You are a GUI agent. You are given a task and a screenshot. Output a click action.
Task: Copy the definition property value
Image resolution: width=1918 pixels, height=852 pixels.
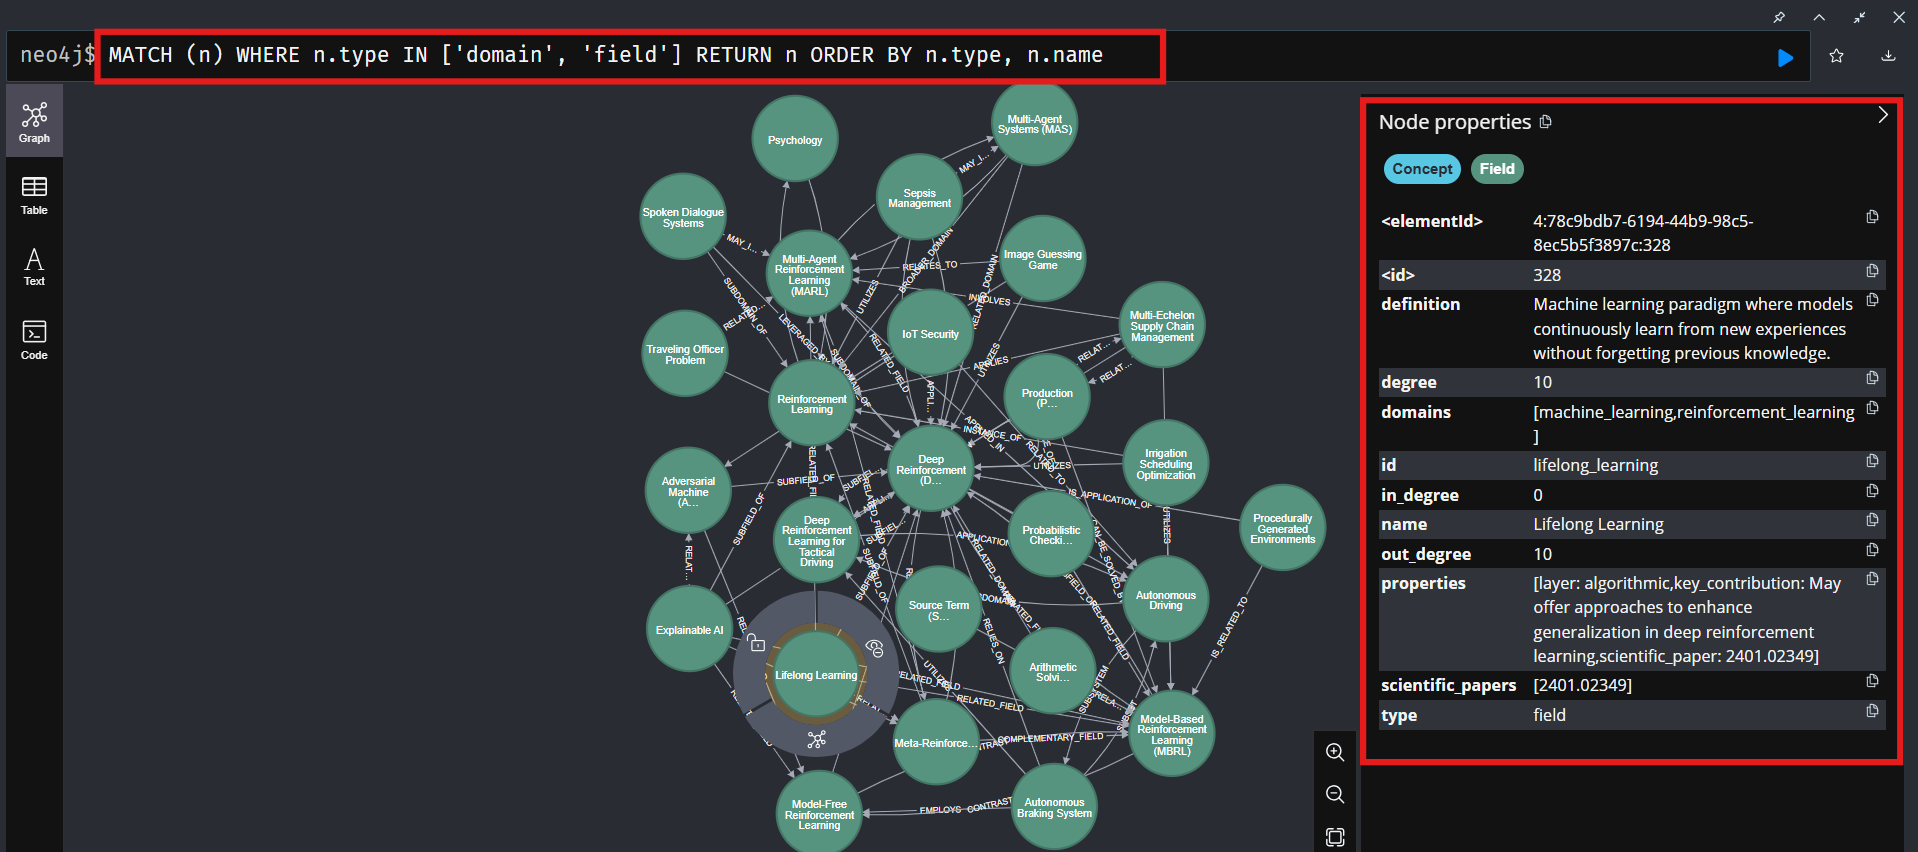(1872, 300)
